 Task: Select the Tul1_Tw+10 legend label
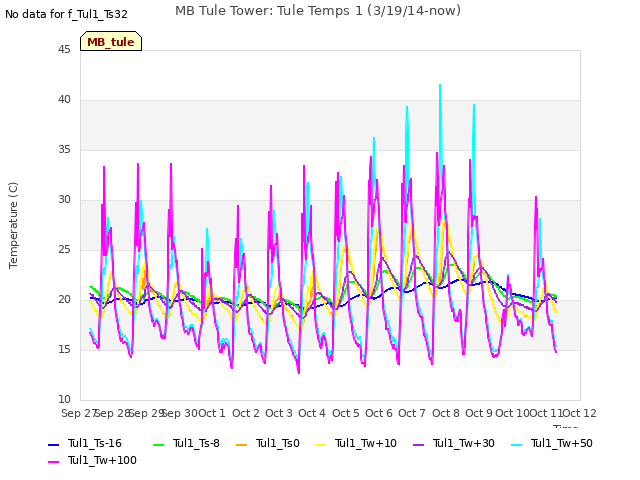point(366,443)
